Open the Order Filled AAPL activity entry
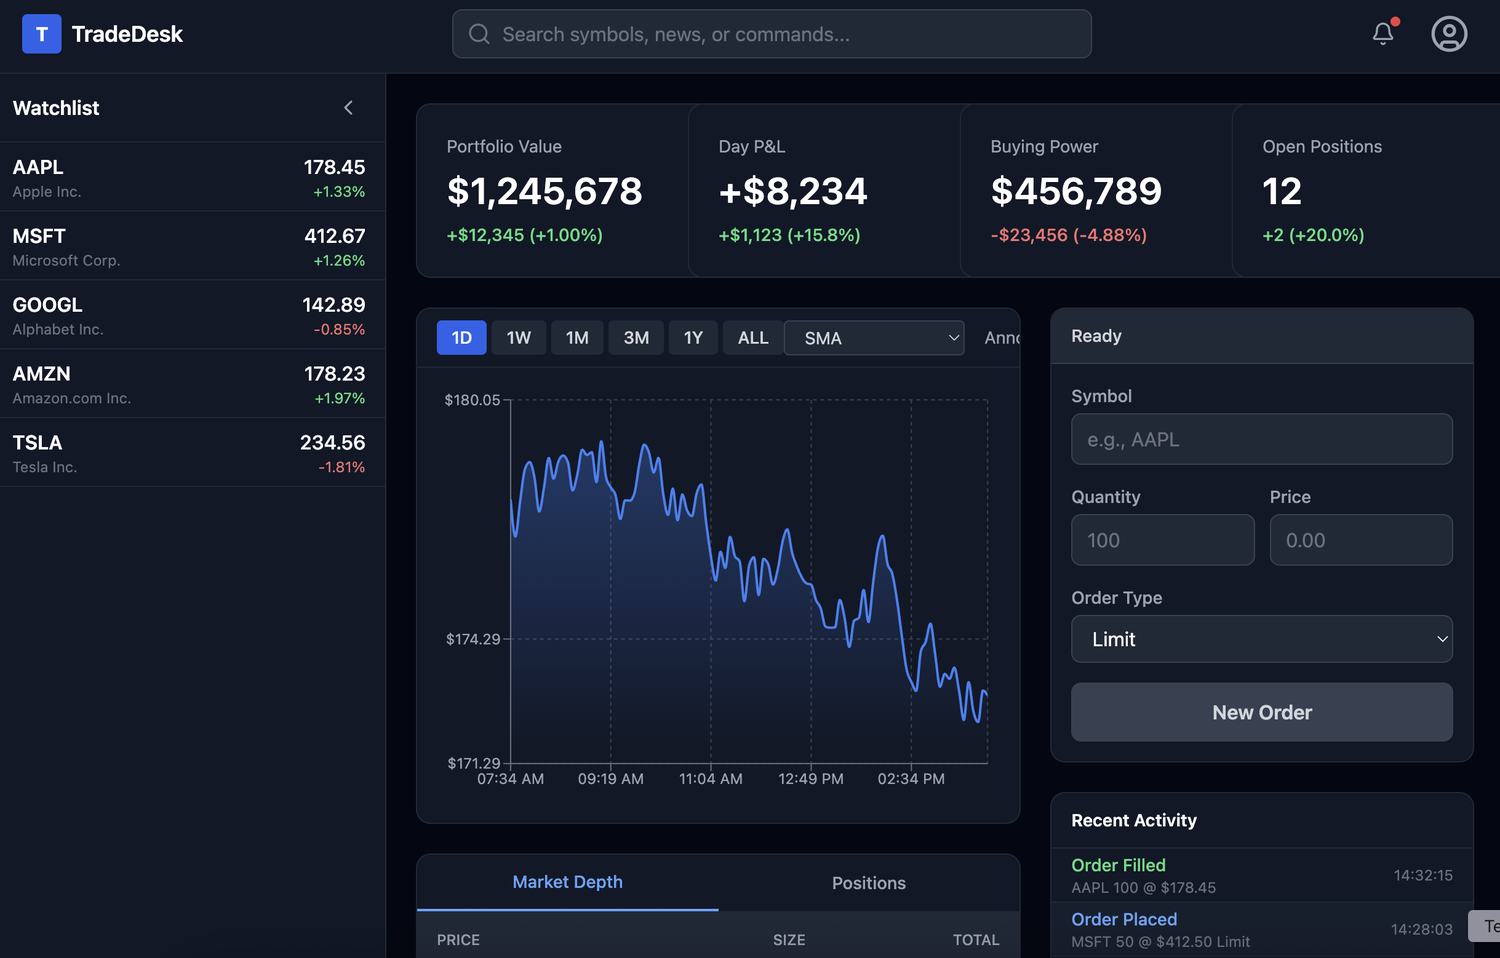Screen dimensions: 1500x958 pyautogui.click(x=1261, y=875)
